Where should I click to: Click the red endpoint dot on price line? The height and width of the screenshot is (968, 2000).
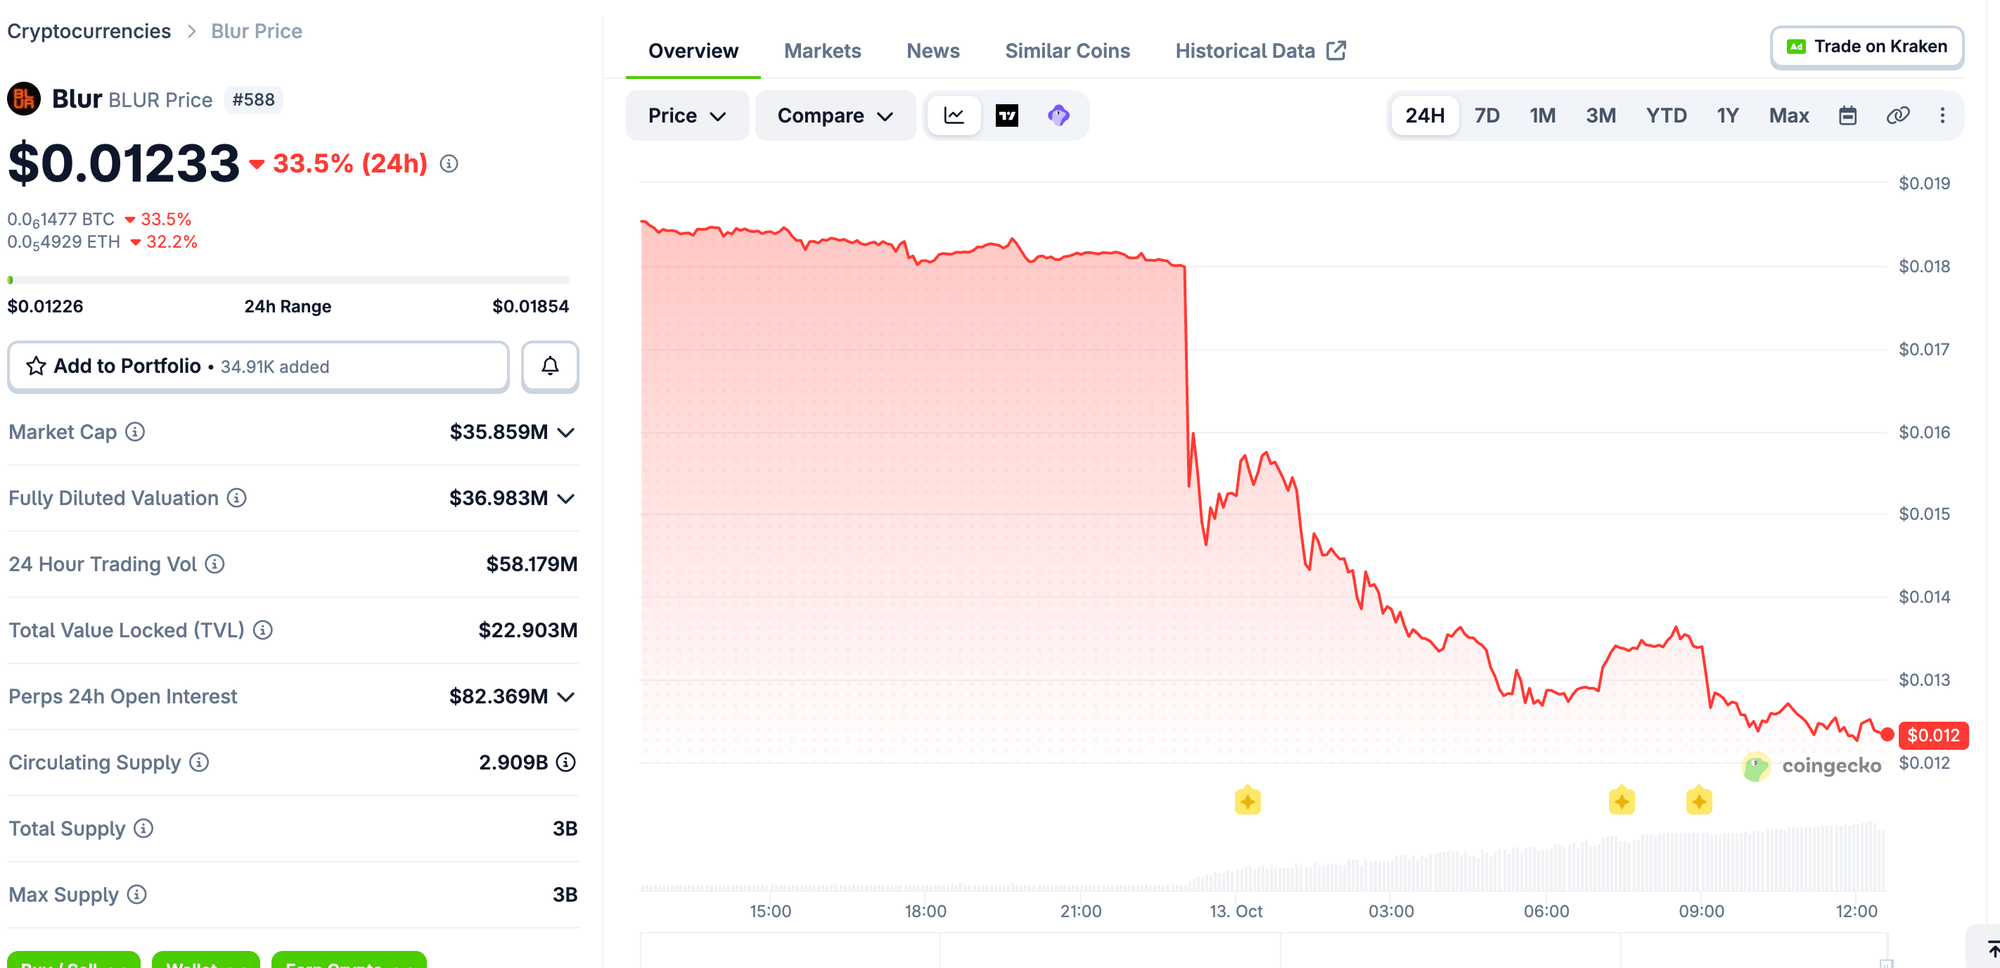(1887, 735)
